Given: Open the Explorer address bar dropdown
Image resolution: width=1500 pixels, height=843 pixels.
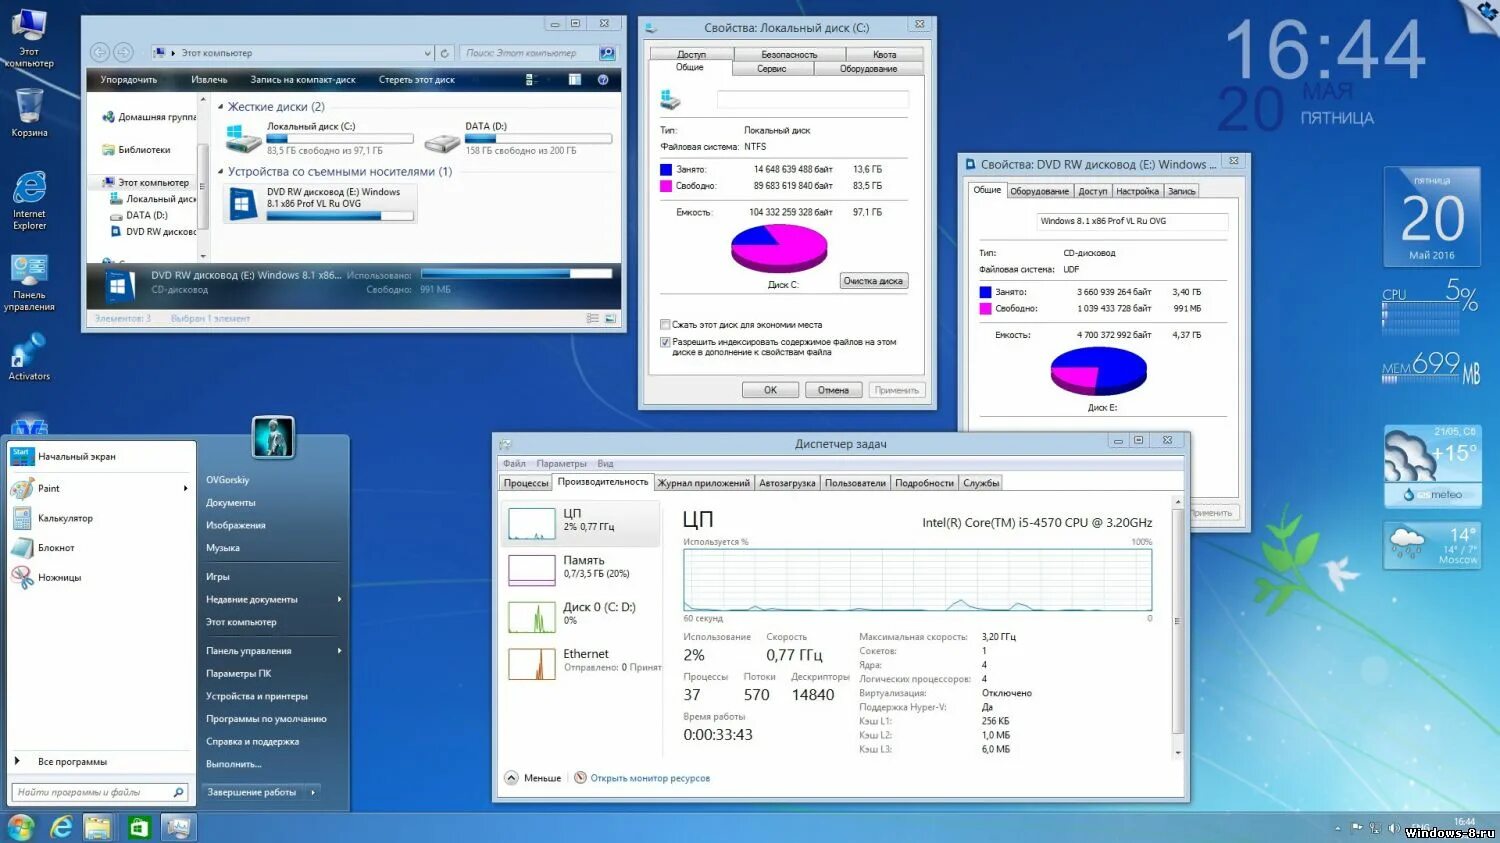Looking at the screenshot, I should point(428,52).
